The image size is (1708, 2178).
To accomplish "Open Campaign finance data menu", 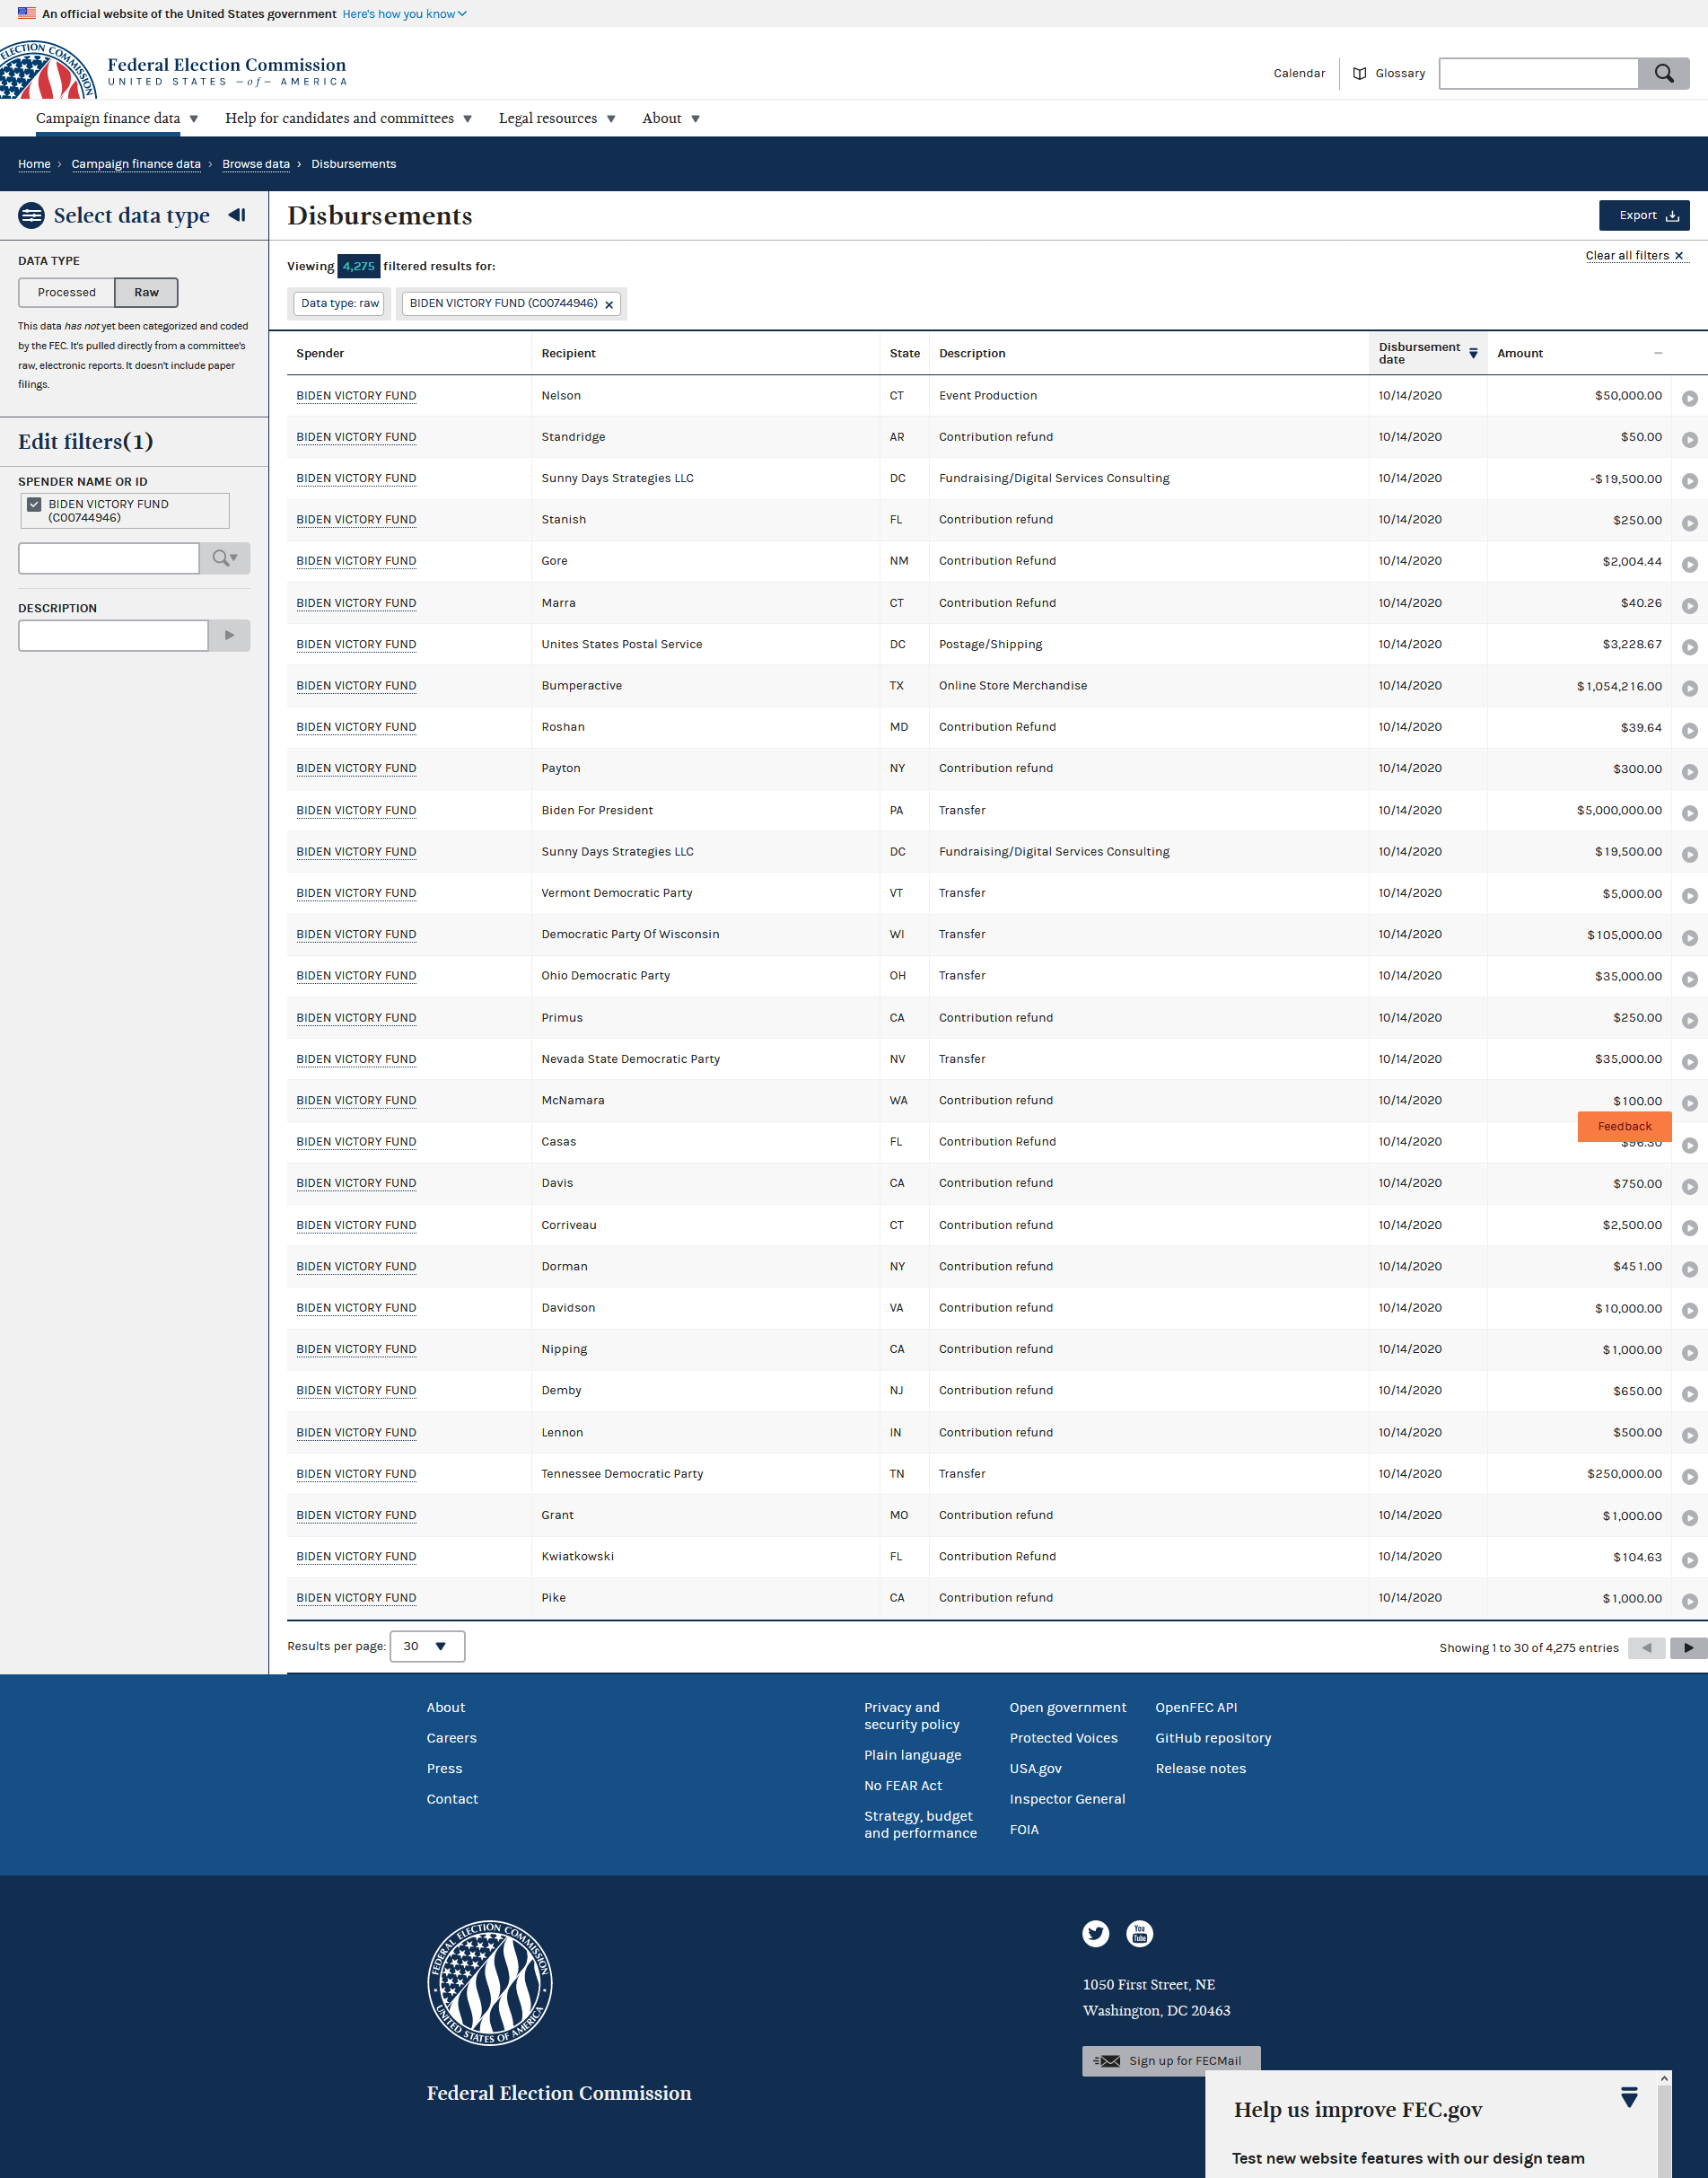I will coord(117,118).
